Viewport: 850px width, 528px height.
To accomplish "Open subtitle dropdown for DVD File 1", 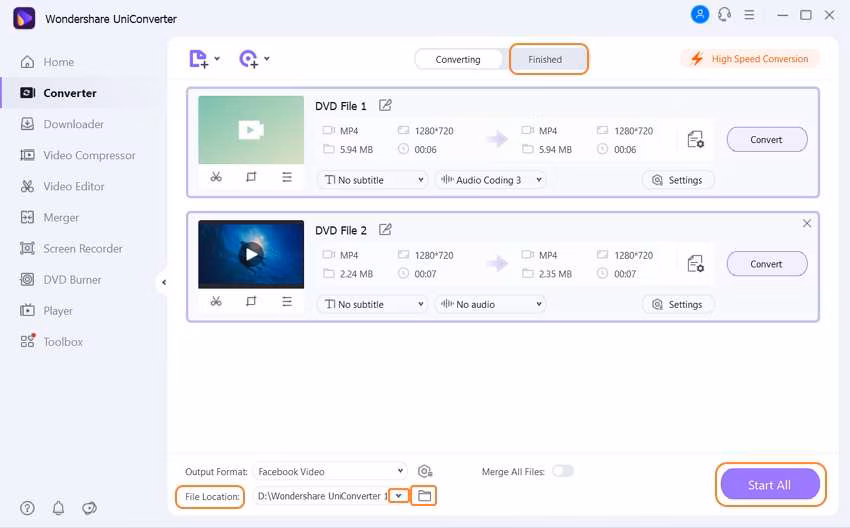I will (x=372, y=180).
